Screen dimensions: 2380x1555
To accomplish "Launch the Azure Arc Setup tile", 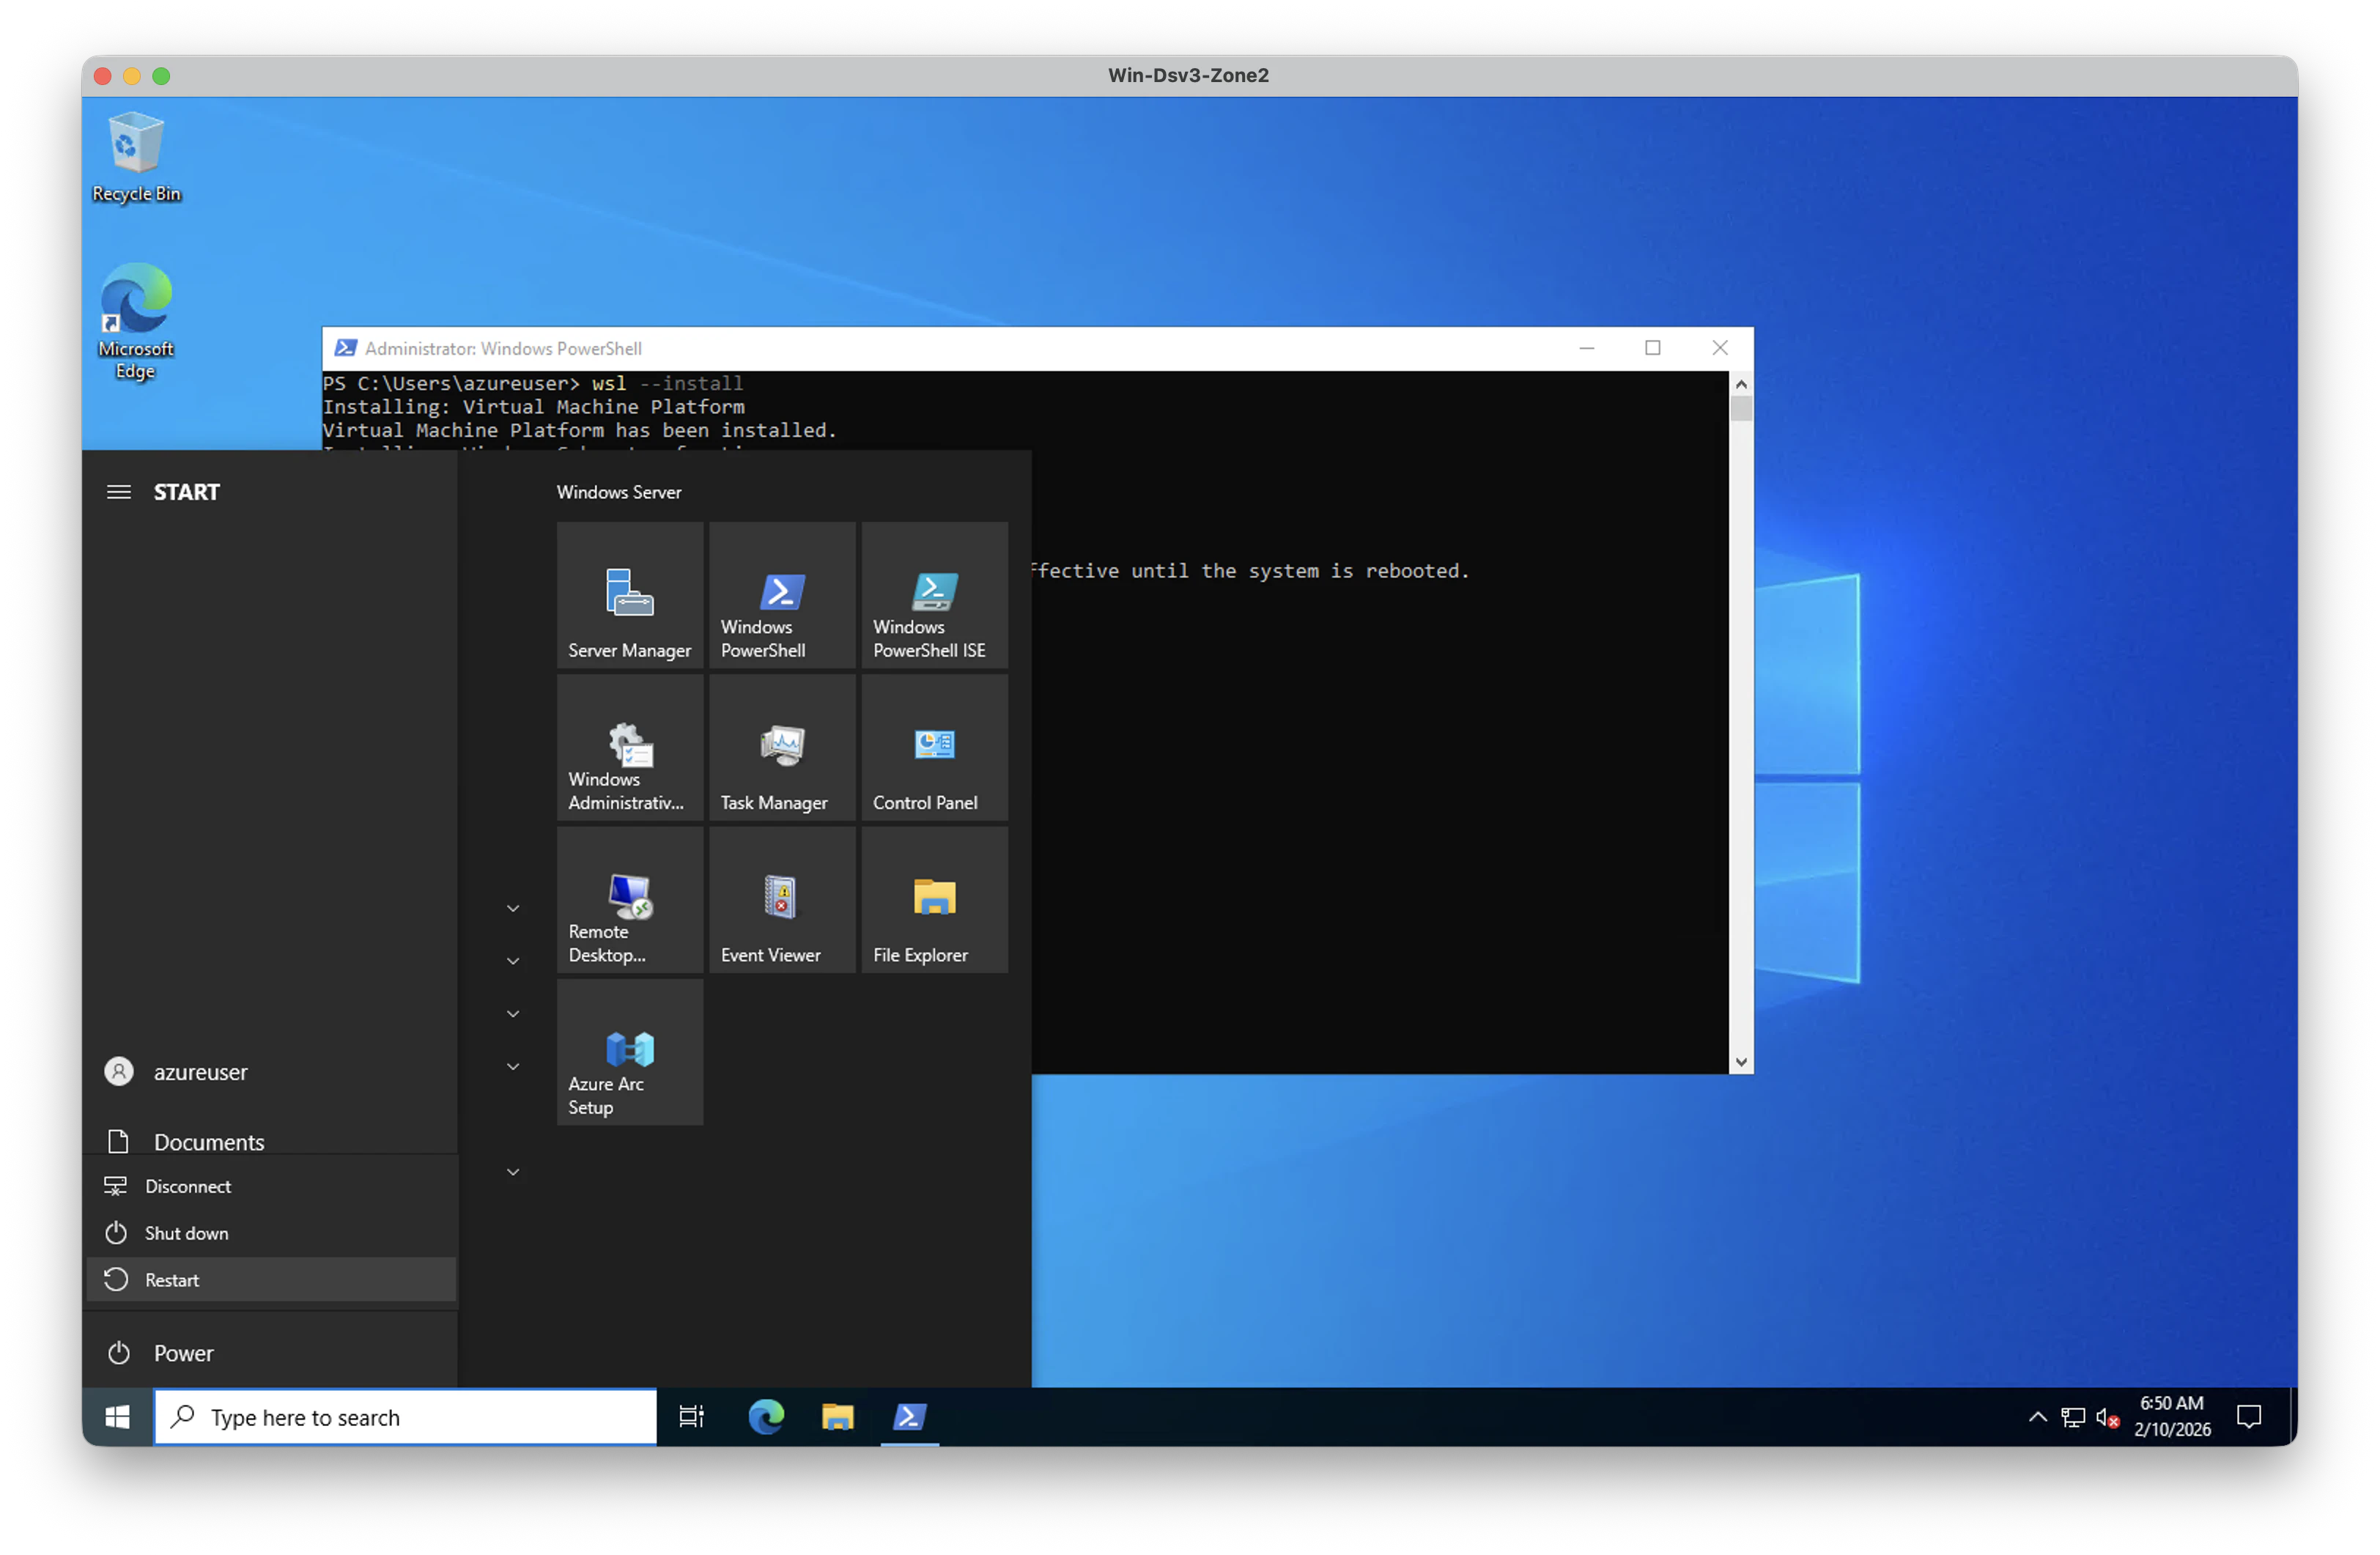I will (x=630, y=1052).
